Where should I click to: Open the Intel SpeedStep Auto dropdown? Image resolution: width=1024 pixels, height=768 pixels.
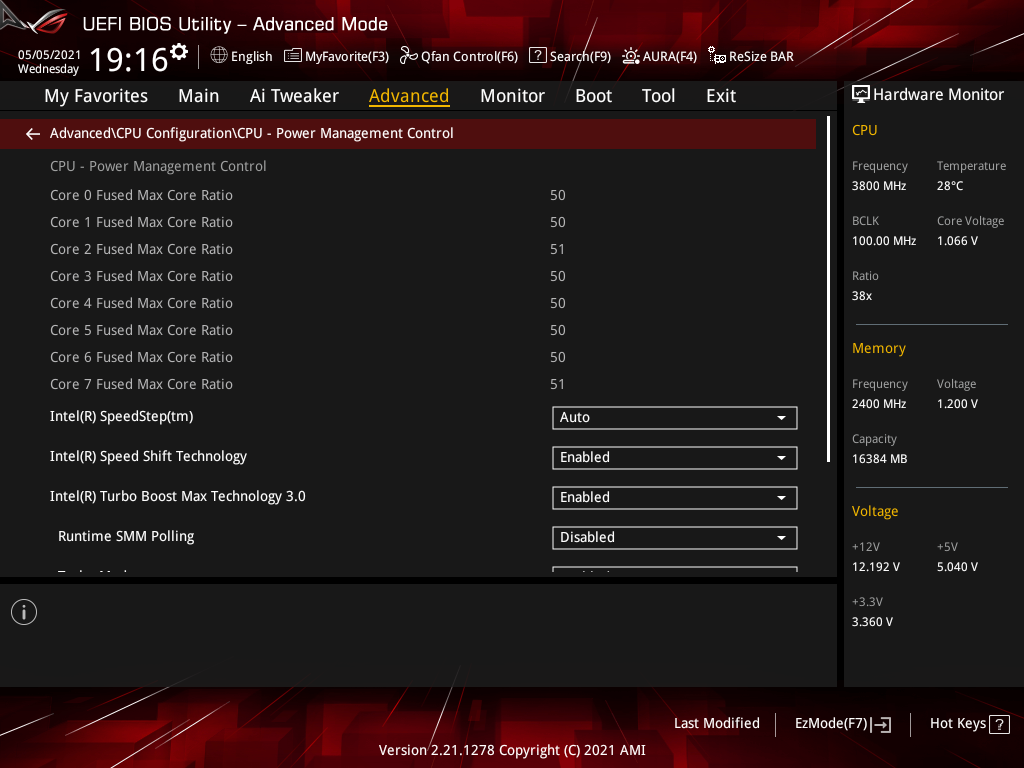coord(675,418)
